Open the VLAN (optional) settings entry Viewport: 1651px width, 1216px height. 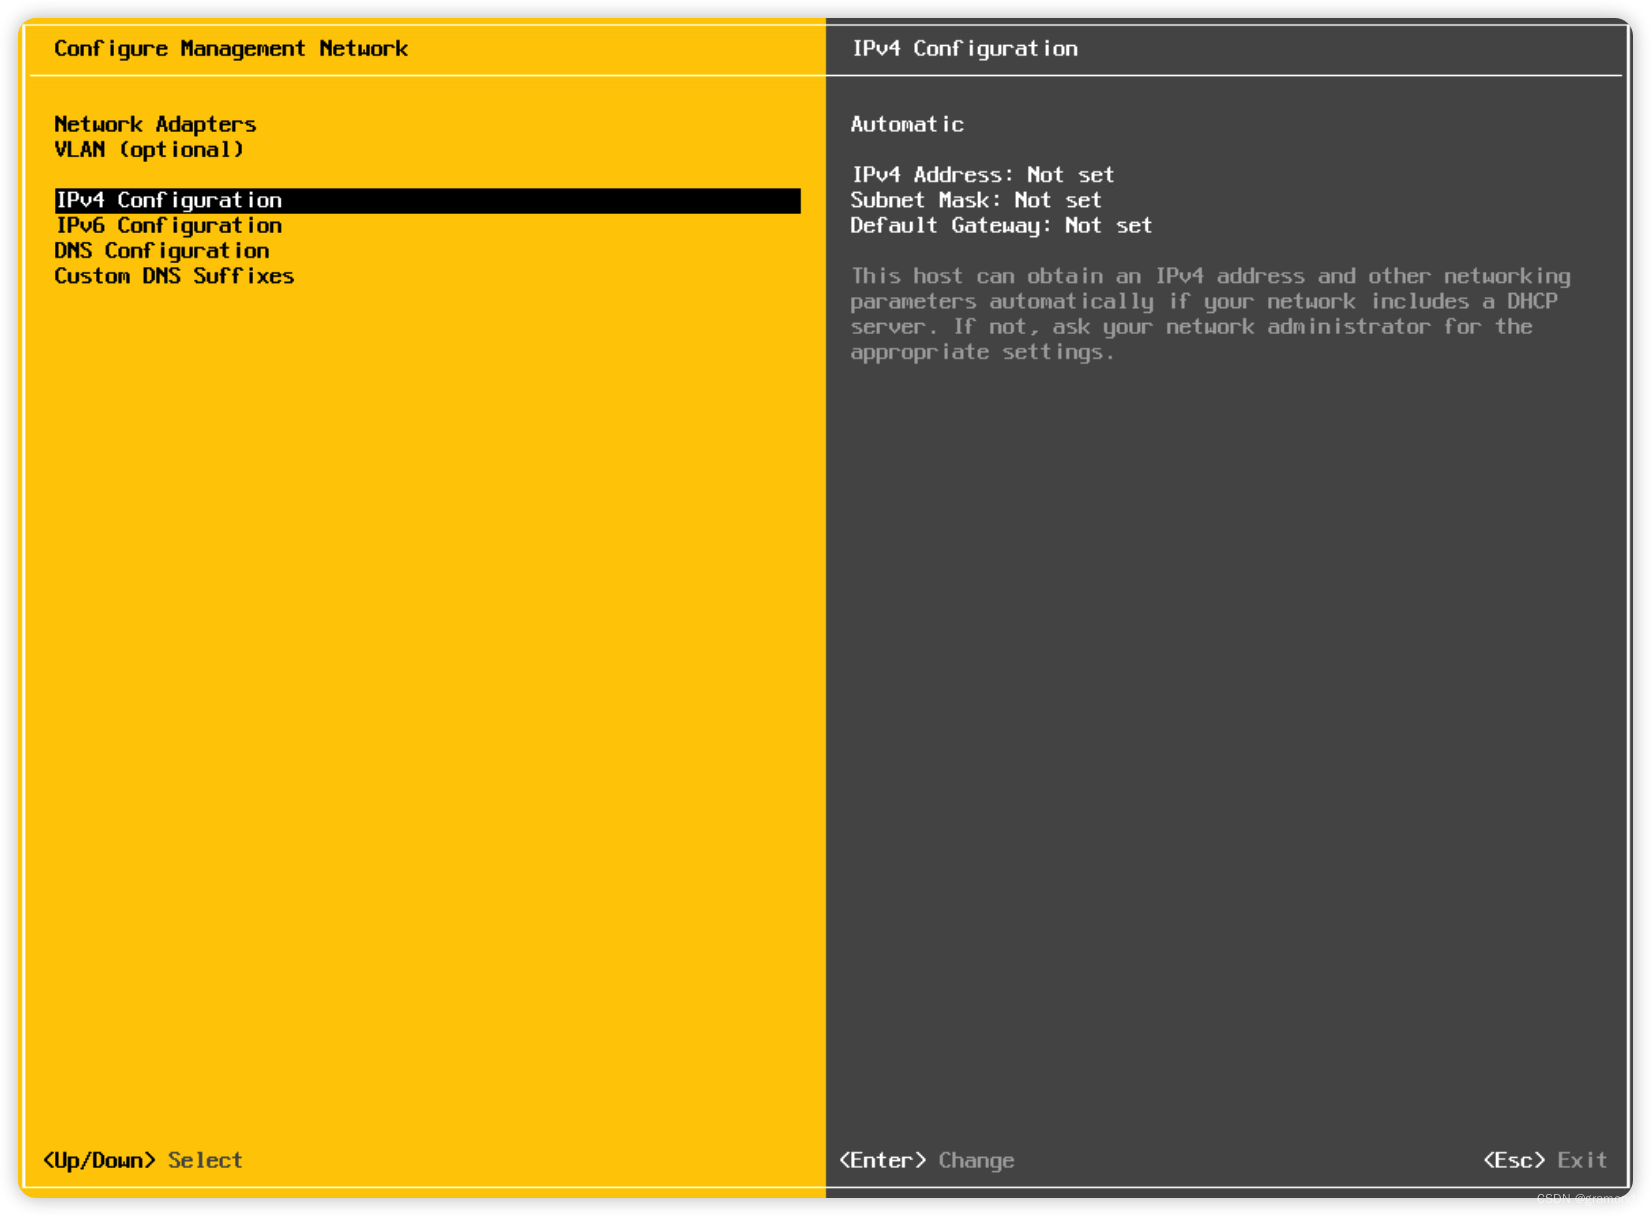tap(148, 149)
